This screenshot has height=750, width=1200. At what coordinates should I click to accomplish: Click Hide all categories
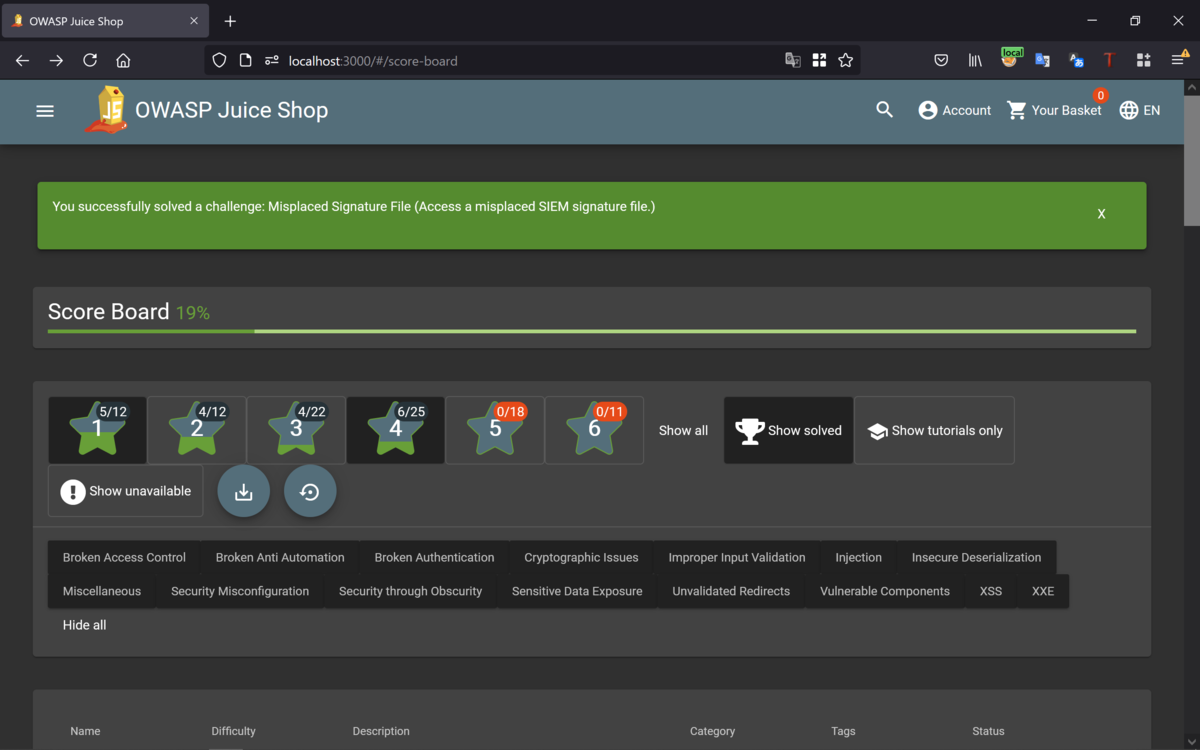click(84, 625)
